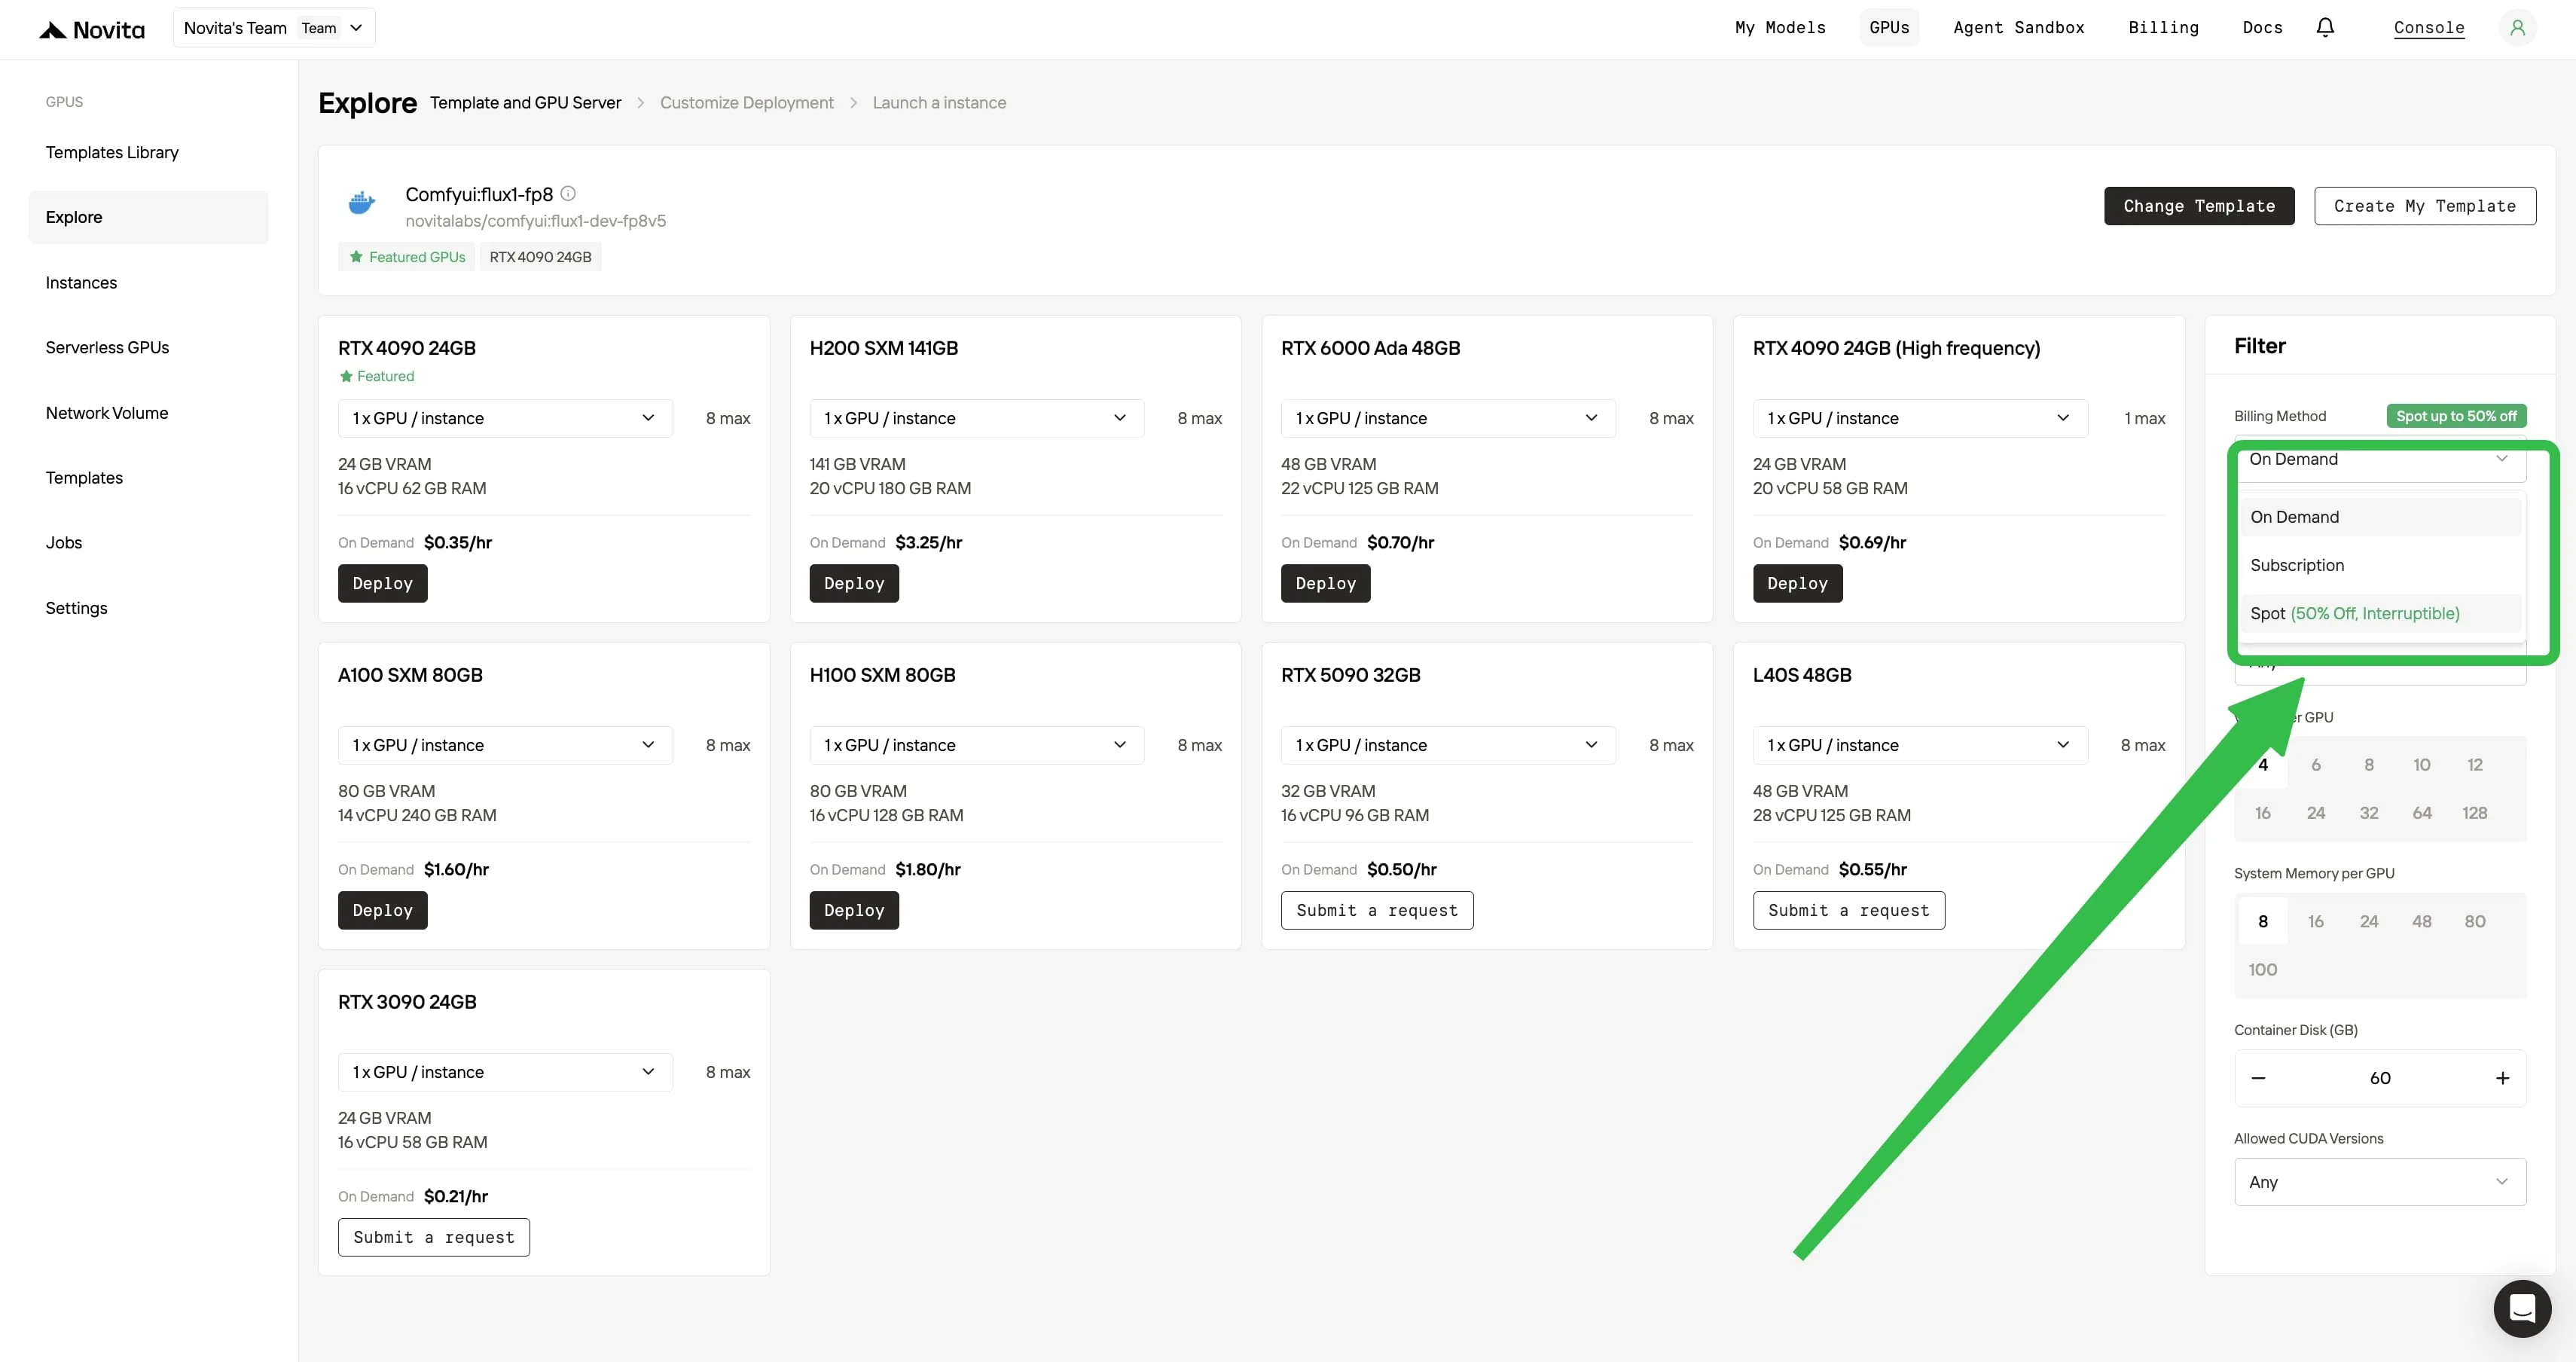Deploy RTX 4090 24GB High frequency
Screen dimensions: 2576x1362
click(x=1797, y=583)
